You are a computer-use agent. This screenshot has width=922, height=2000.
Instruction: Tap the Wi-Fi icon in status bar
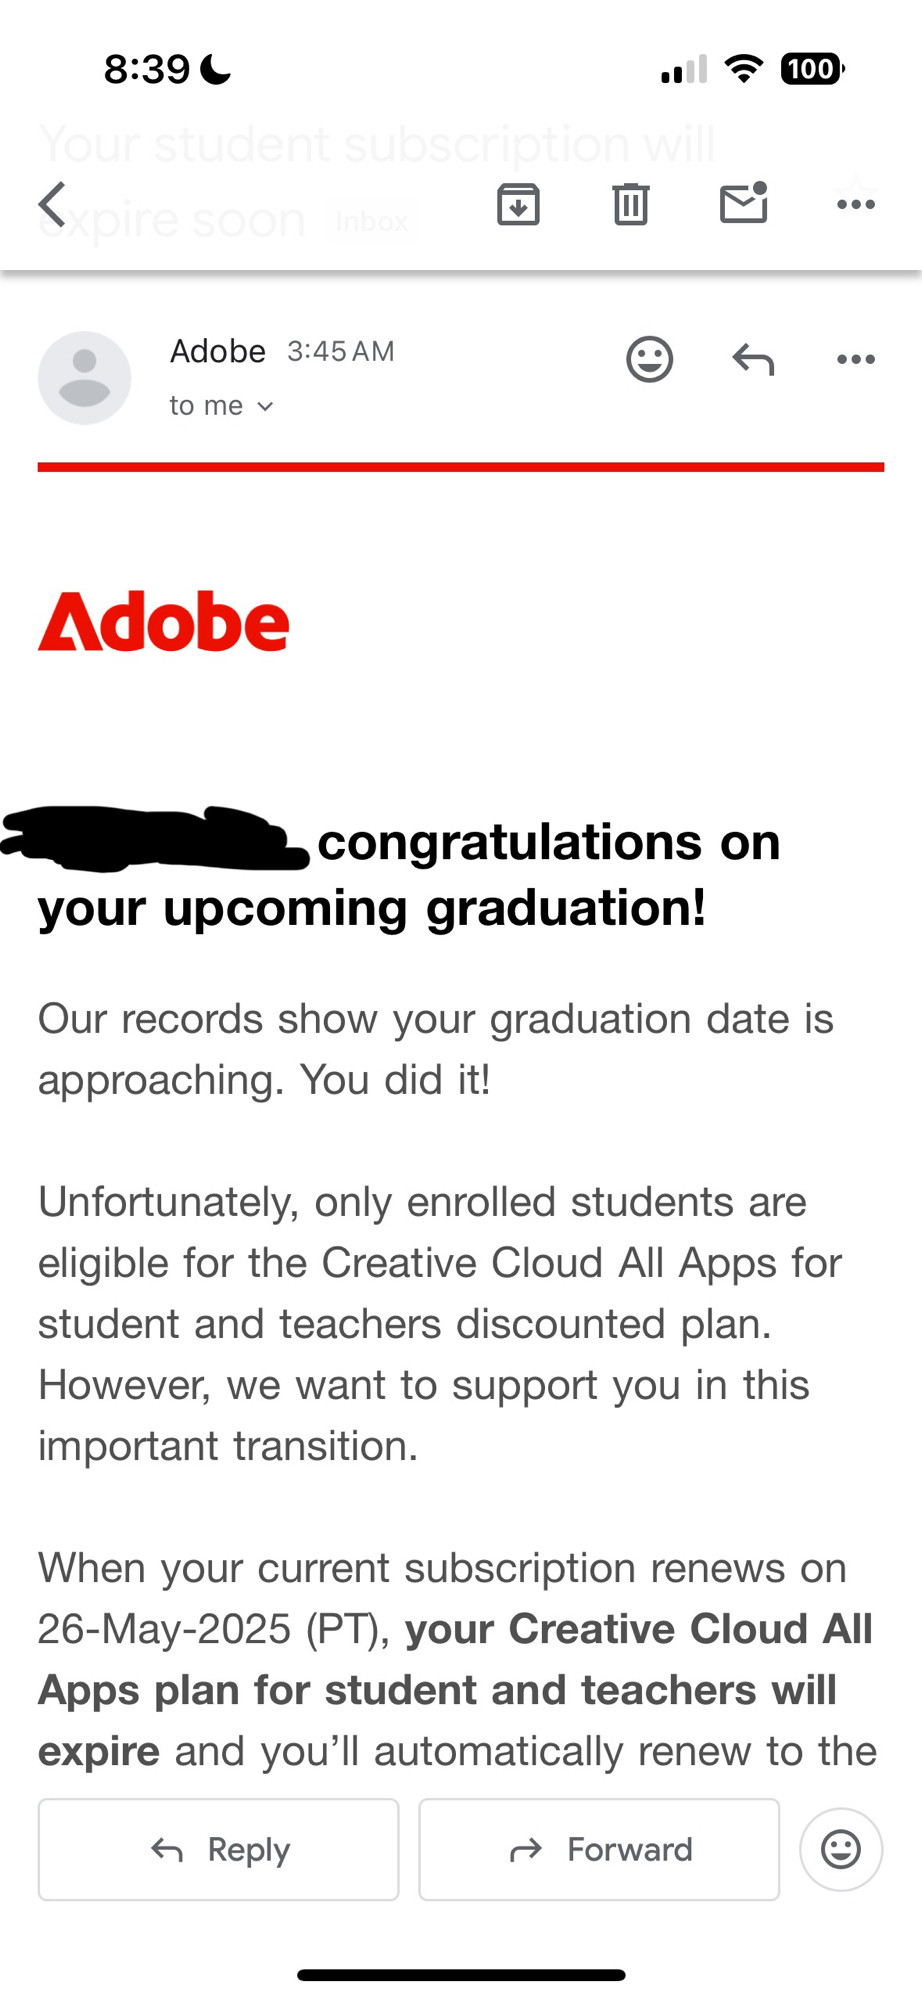pos(743,69)
